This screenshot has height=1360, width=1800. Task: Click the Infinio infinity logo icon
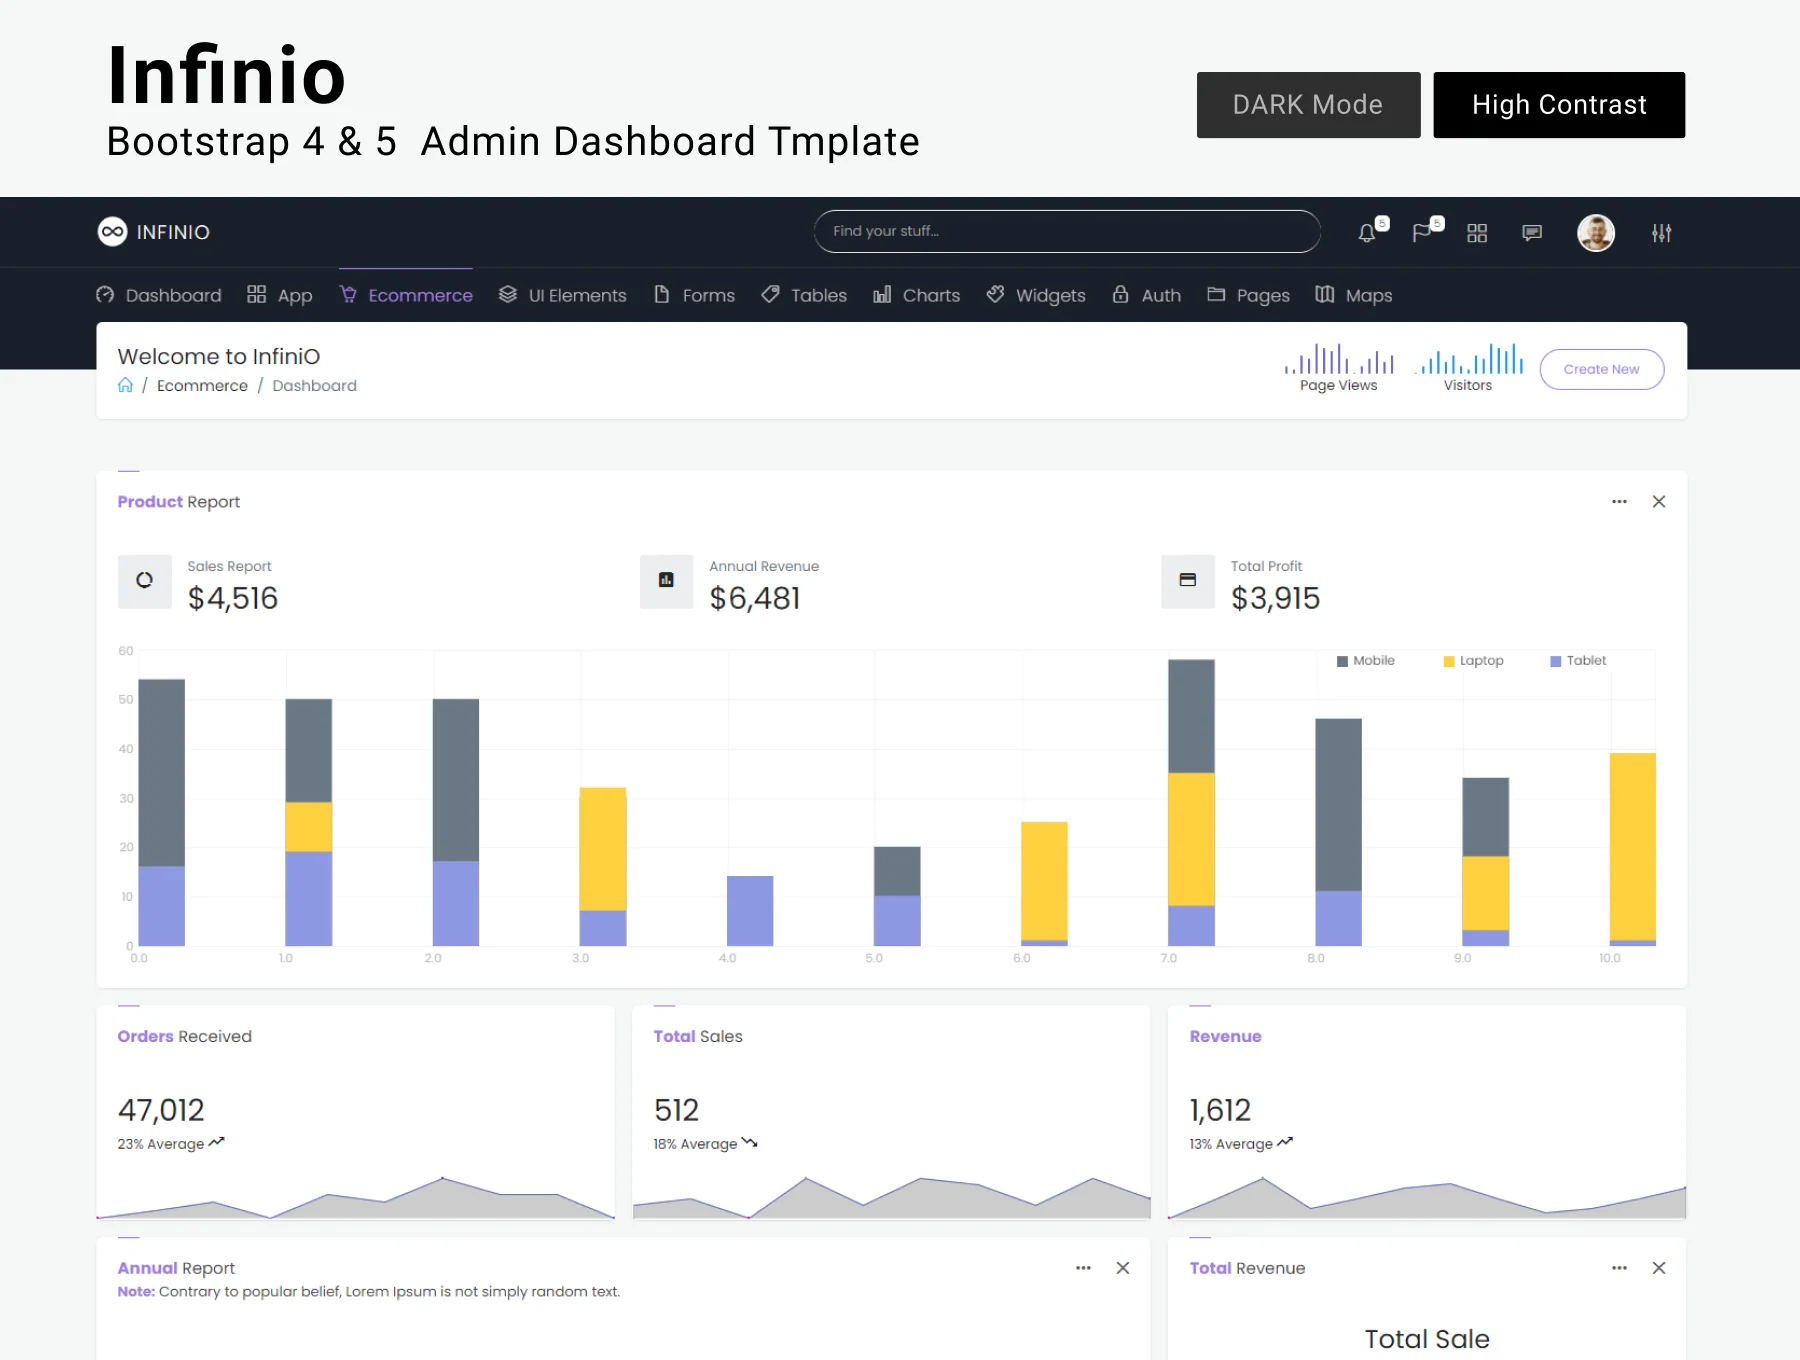[x=112, y=232]
